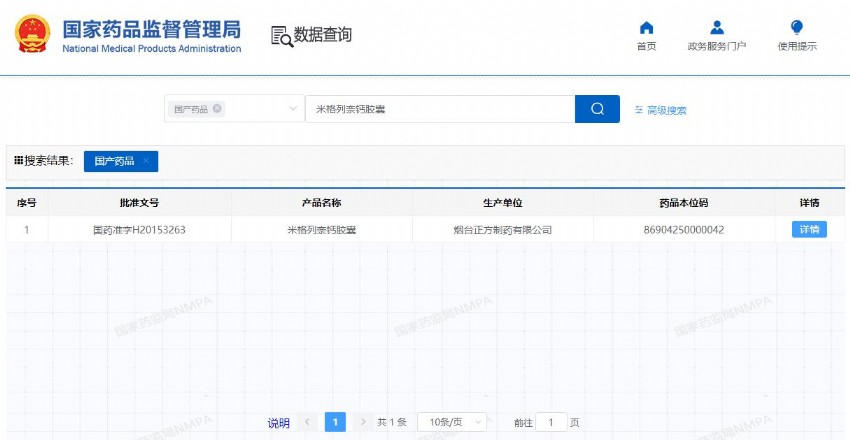Open 政务服务门户 portal icon
The image size is (850, 440).
pos(716,28)
